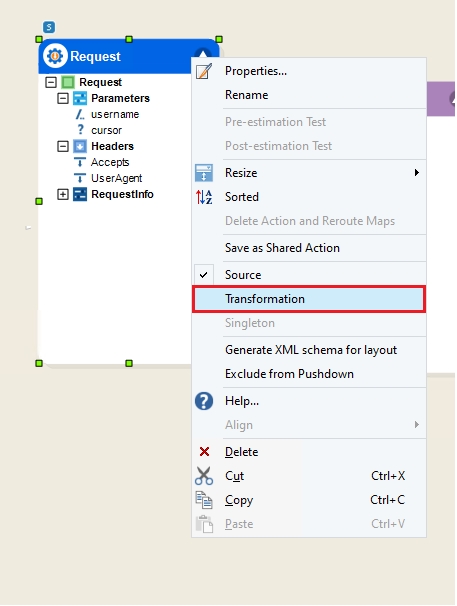
Task: Collapse the Parameters node
Action: (x=63, y=98)
